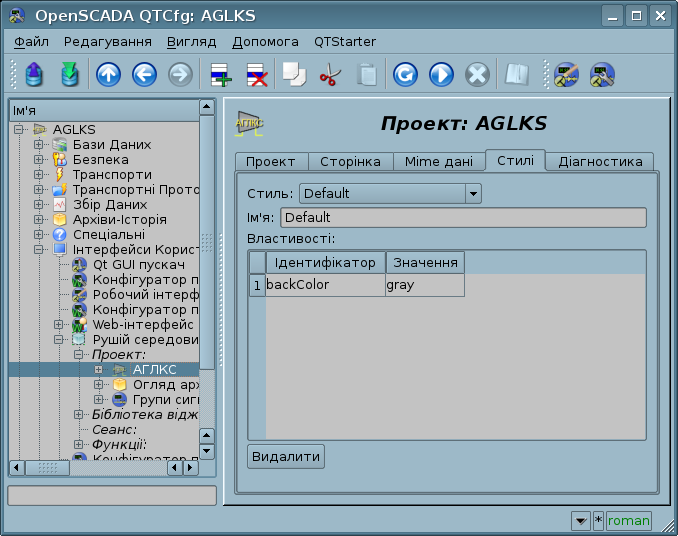Open the QTStarter menu
This screenshot has height=536, width=678.
[345, 41]
